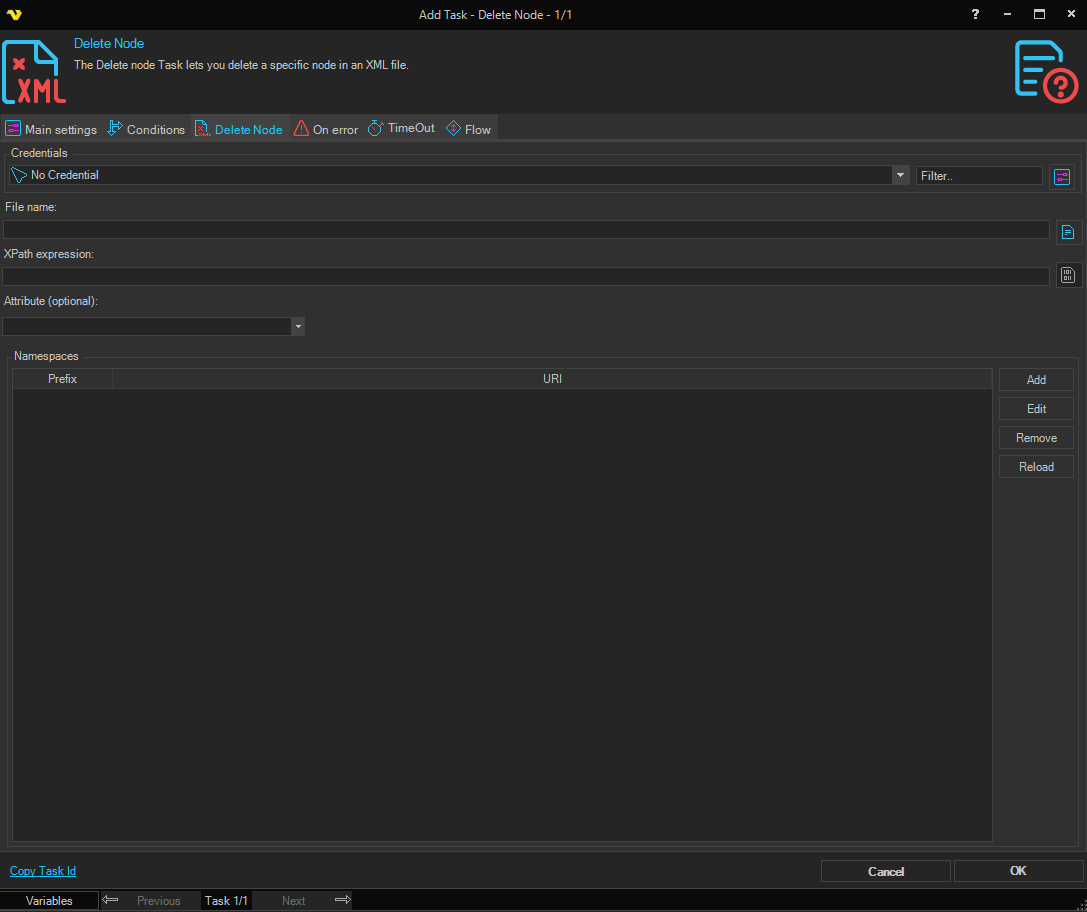Click the Prefix column header
The image size is (1087, 912).
coord(62,379)
